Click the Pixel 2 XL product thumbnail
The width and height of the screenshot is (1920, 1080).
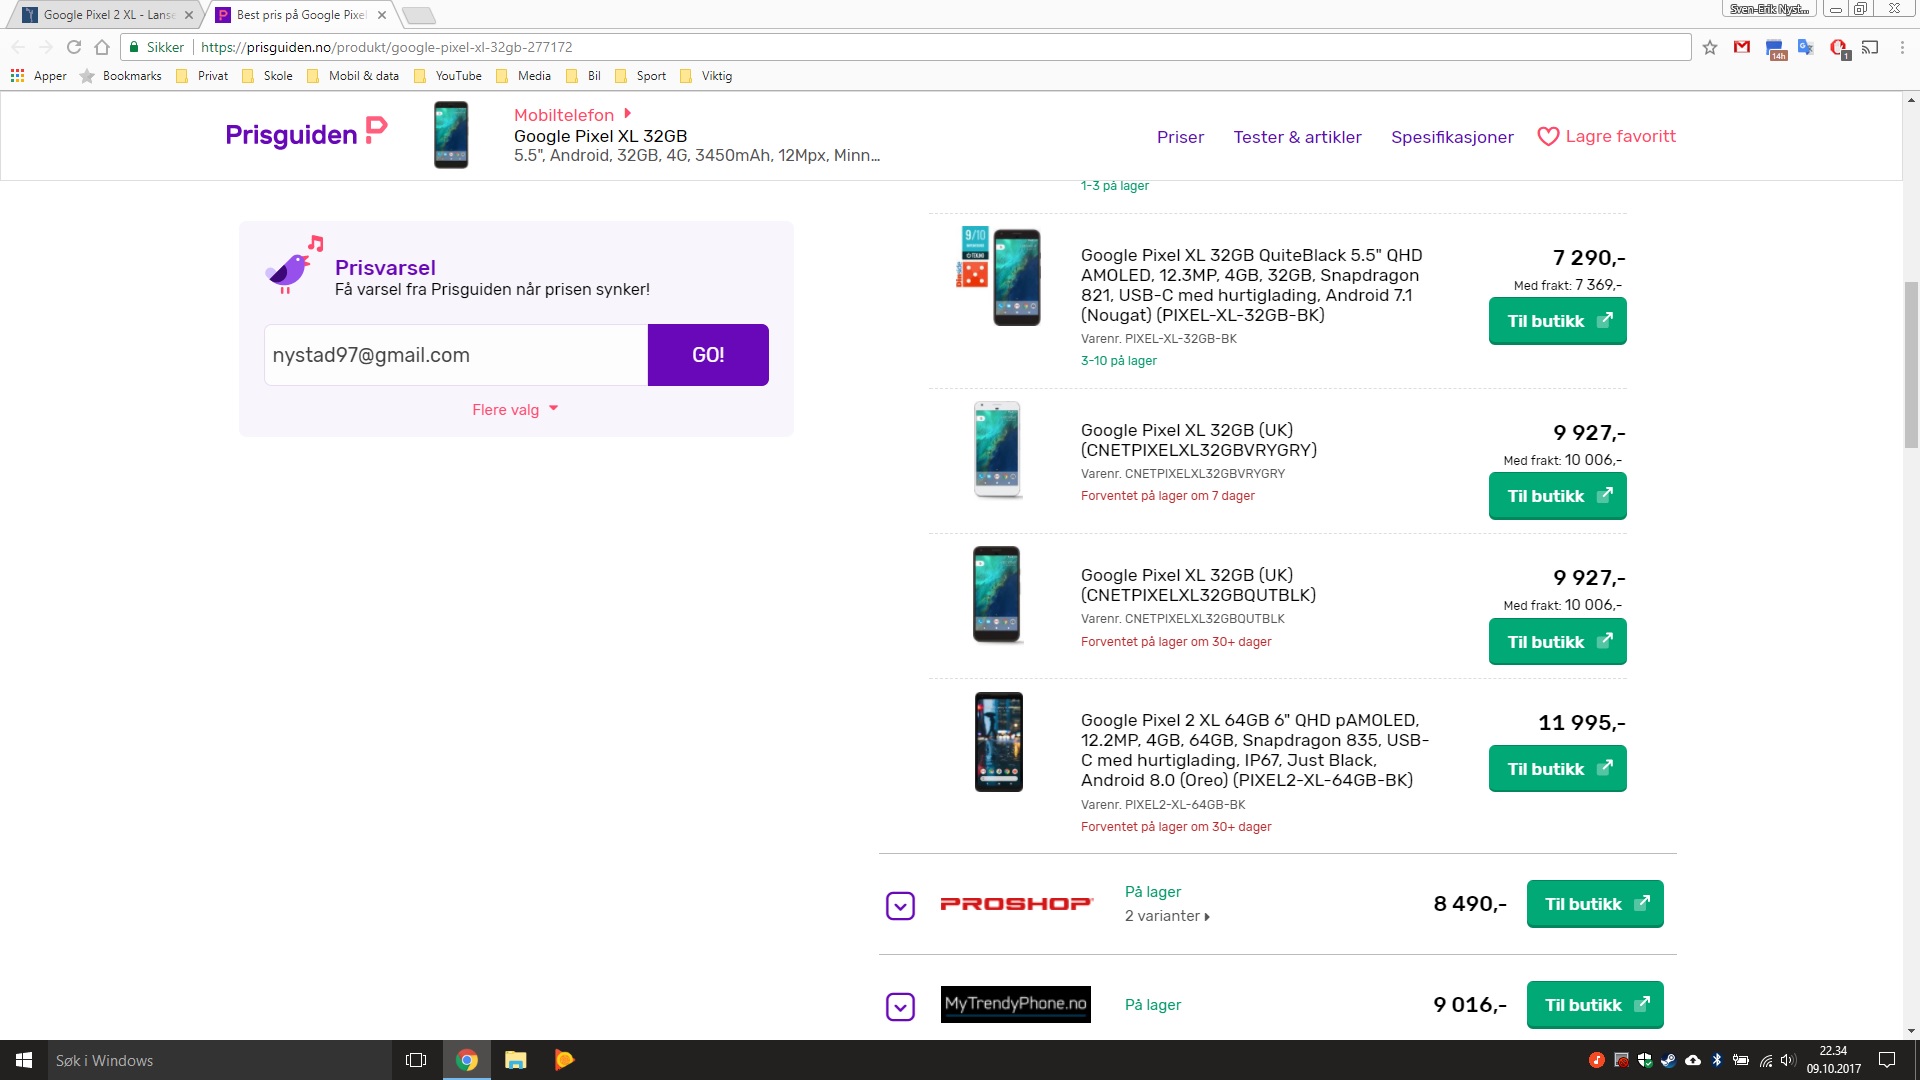click(998, 742)
